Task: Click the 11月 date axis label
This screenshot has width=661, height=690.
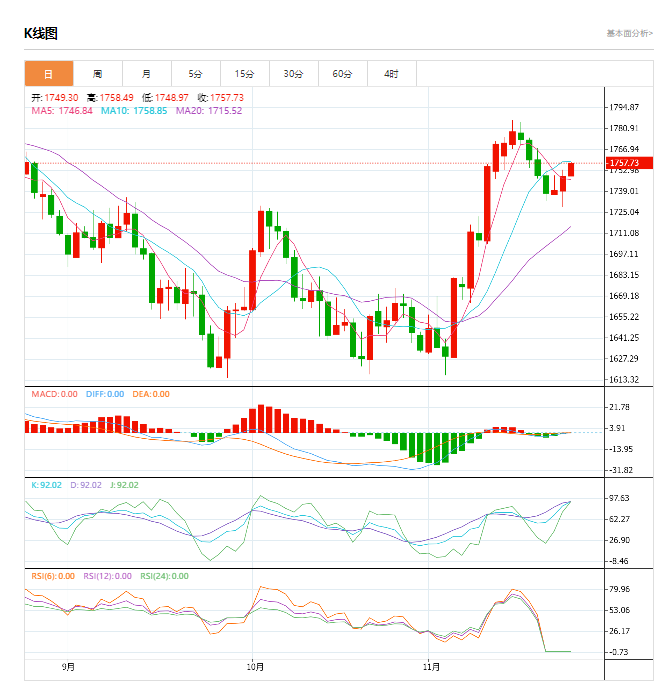Action: point(431,667)
